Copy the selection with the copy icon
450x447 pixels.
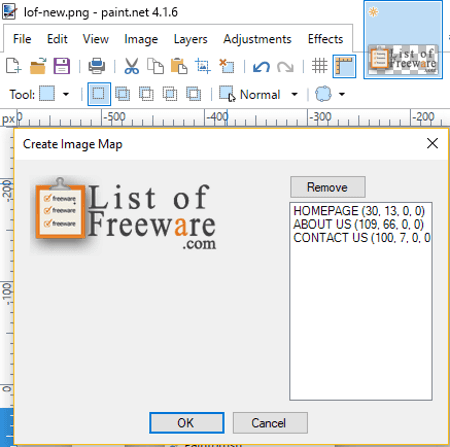tap(155, 66)
